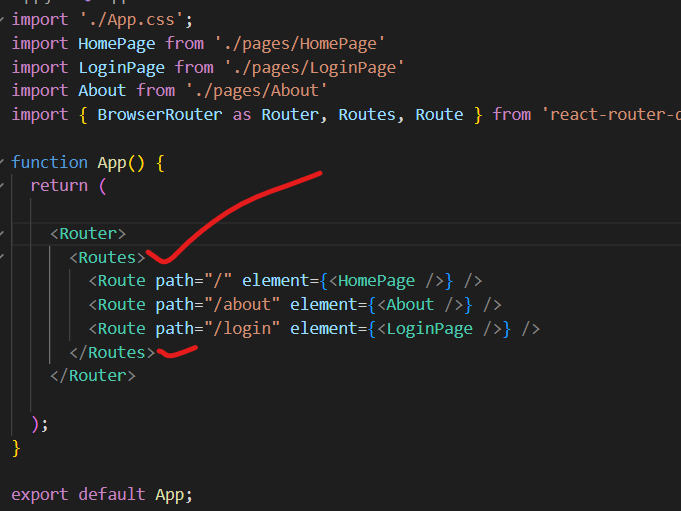
Task: Click the About element in Route
Action: 409,305
